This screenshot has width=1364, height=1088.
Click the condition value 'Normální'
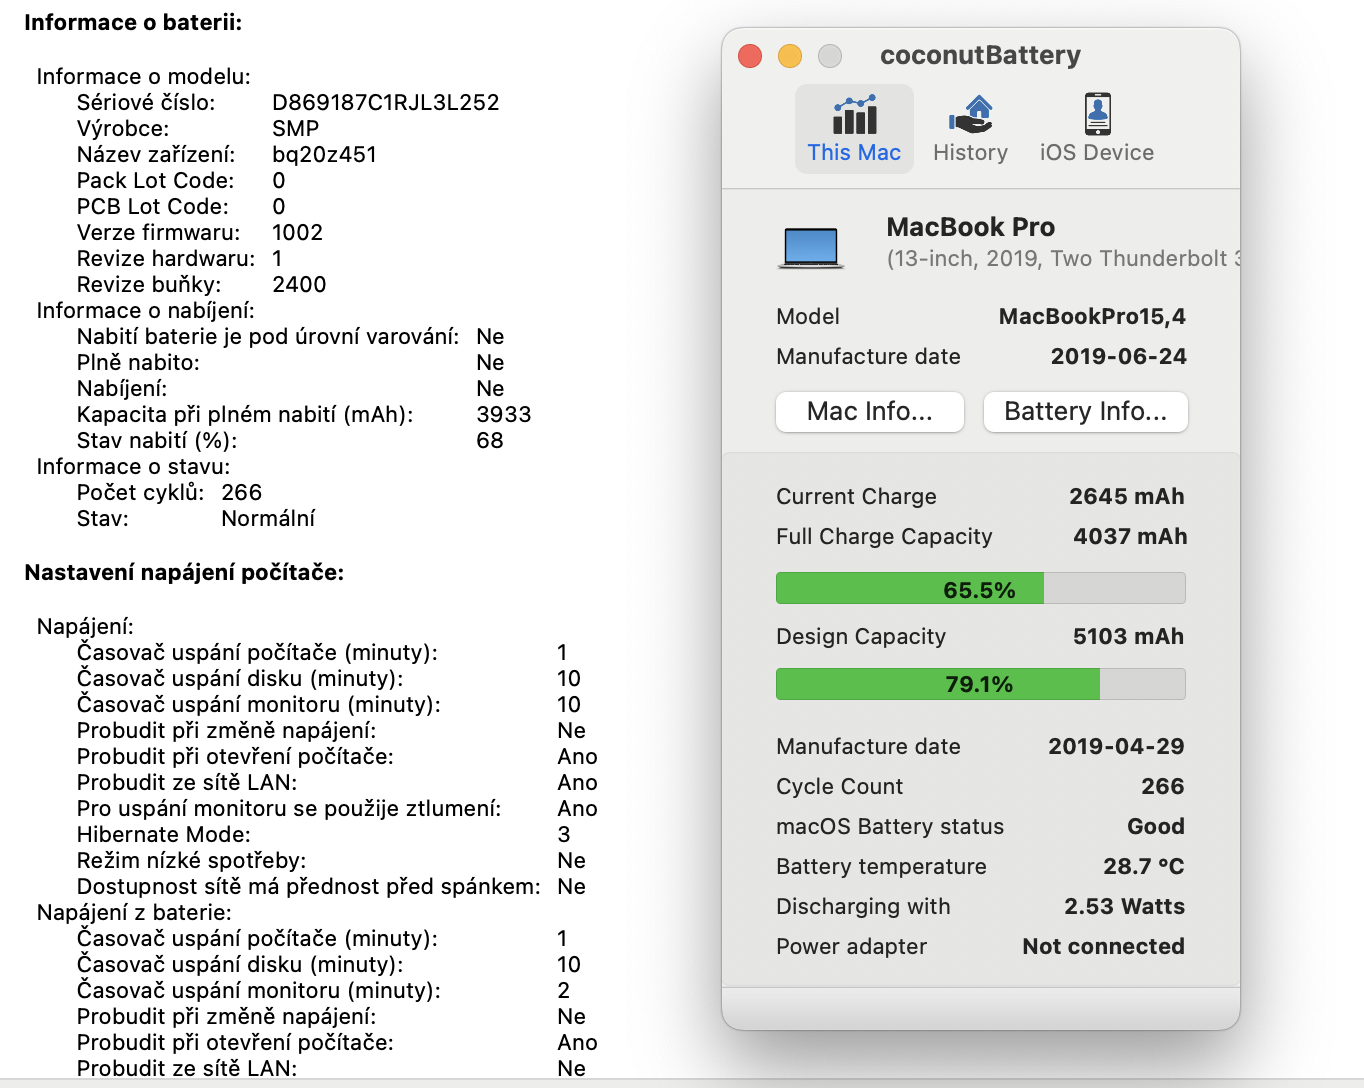(267, 519)
